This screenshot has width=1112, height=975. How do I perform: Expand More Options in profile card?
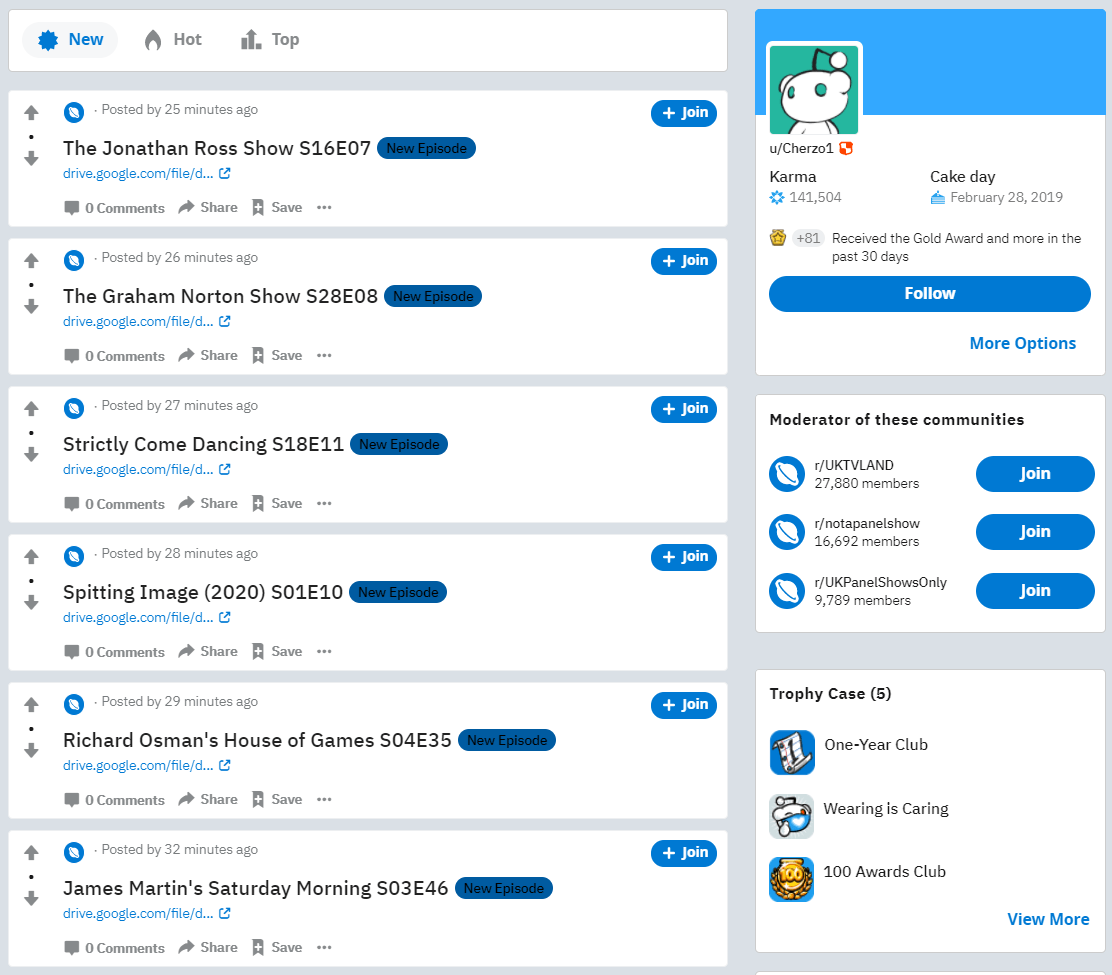1023,343
